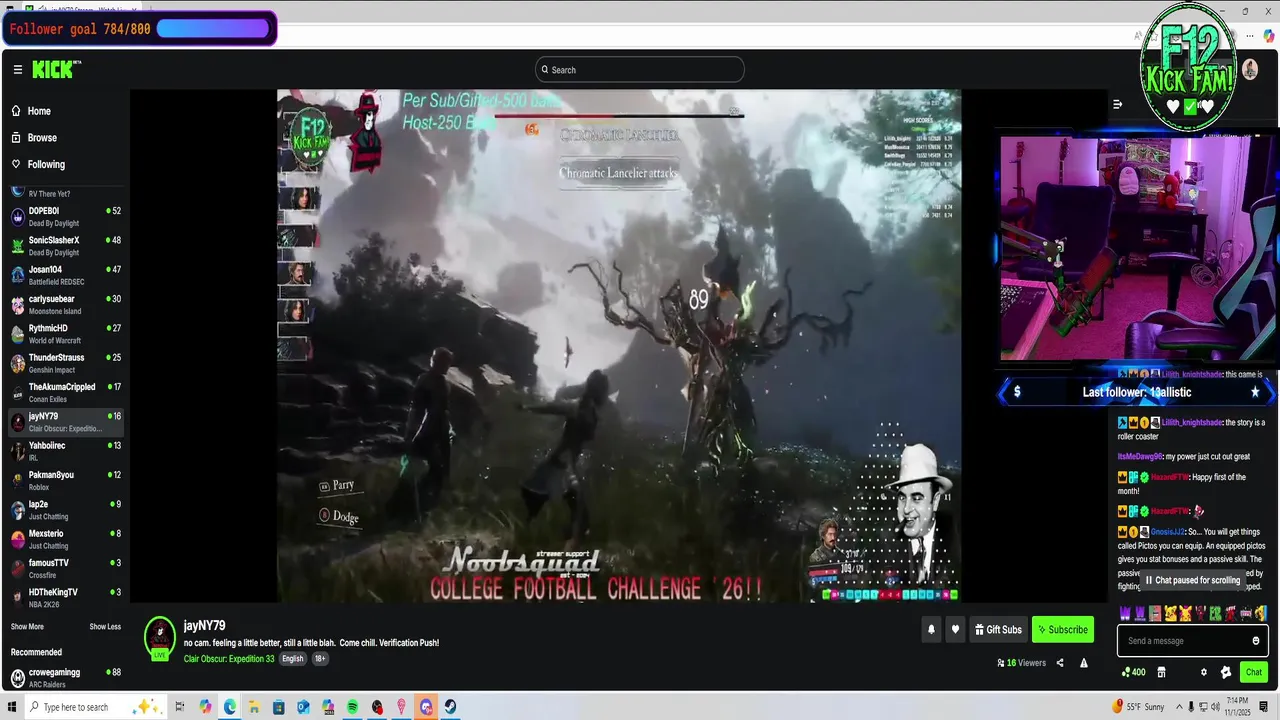
Task: Open File Explorer on the taskbar
Action: (254, 707)
